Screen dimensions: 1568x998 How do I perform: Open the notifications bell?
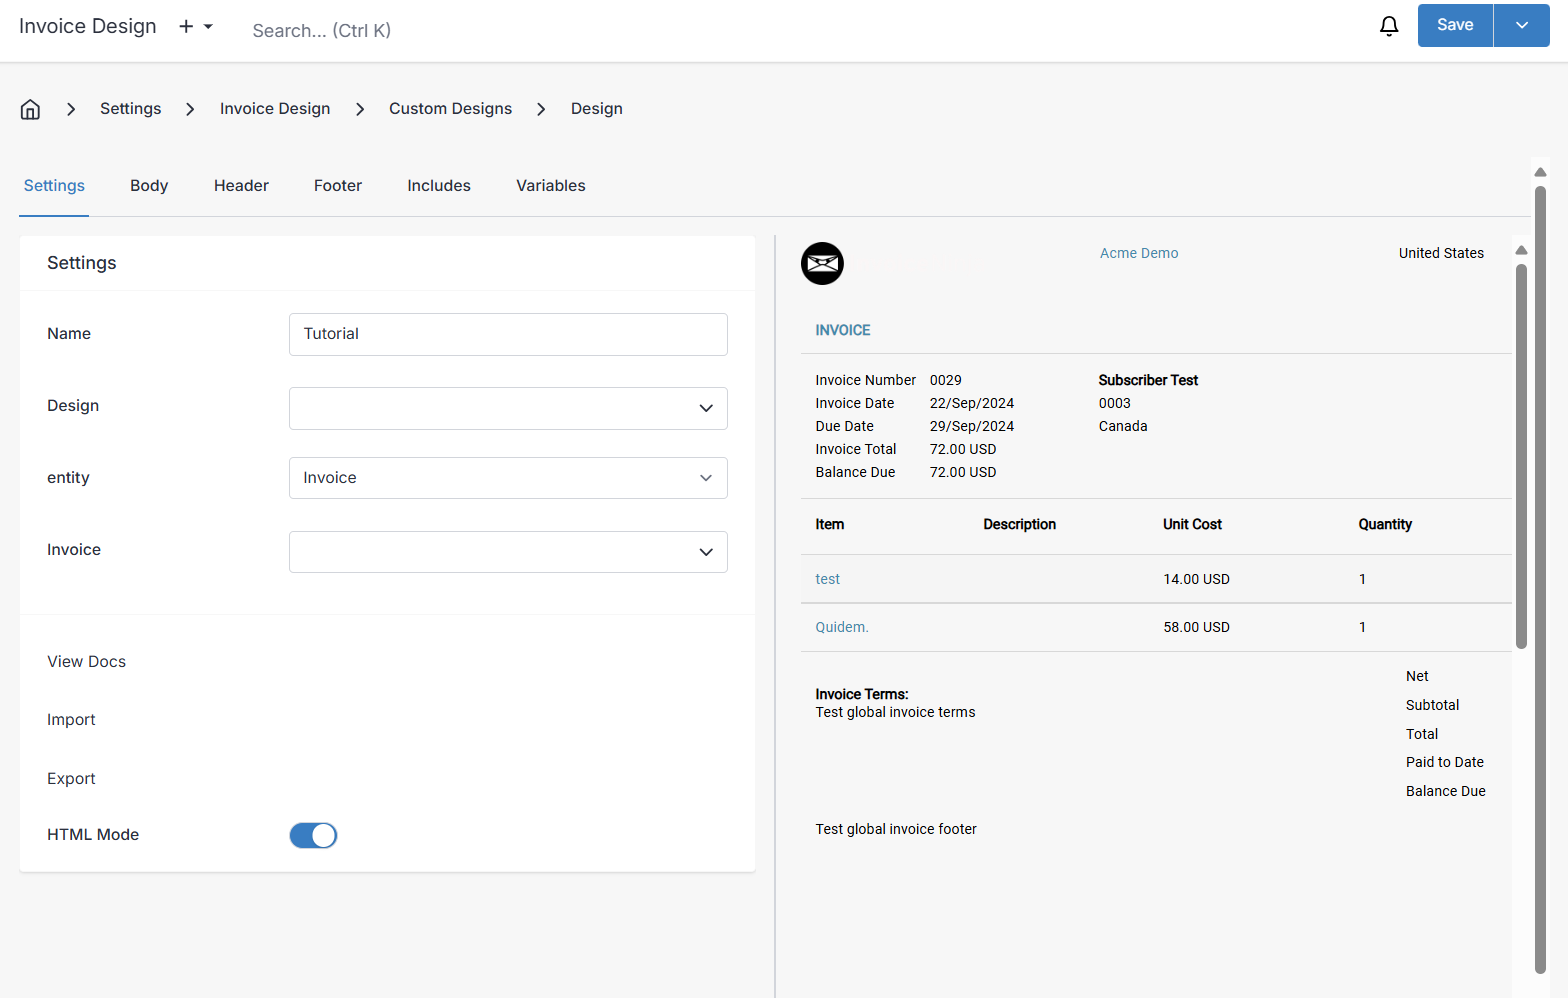coord(1389,26)
